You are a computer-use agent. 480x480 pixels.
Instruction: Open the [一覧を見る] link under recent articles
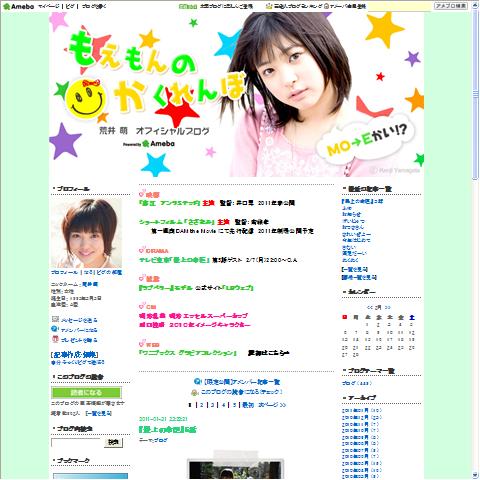click(355, 269)
